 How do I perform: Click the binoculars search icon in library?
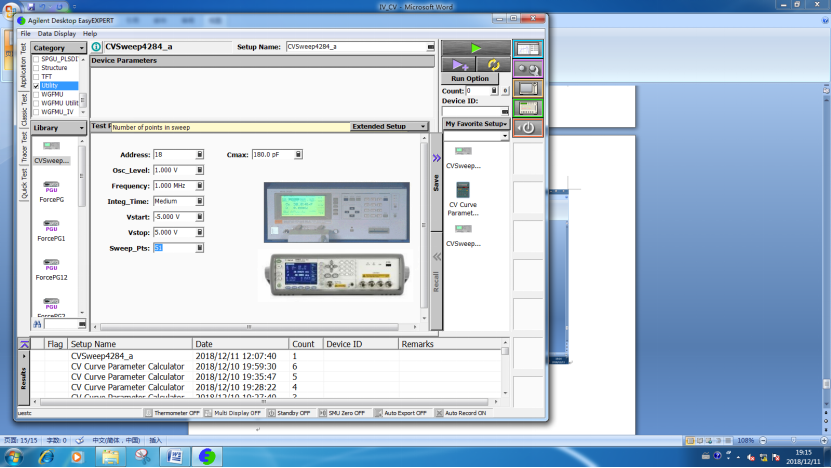[37, 324]
